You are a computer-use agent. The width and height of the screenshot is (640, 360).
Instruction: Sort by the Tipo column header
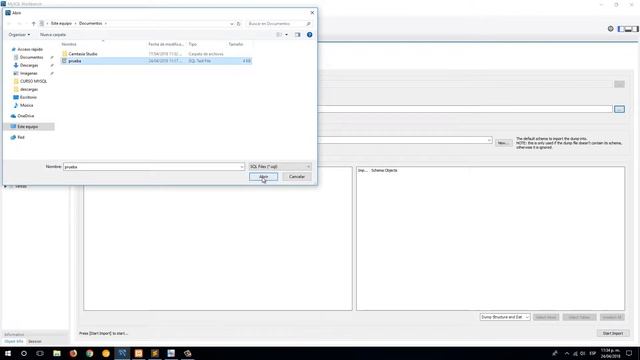pos(193,44)
